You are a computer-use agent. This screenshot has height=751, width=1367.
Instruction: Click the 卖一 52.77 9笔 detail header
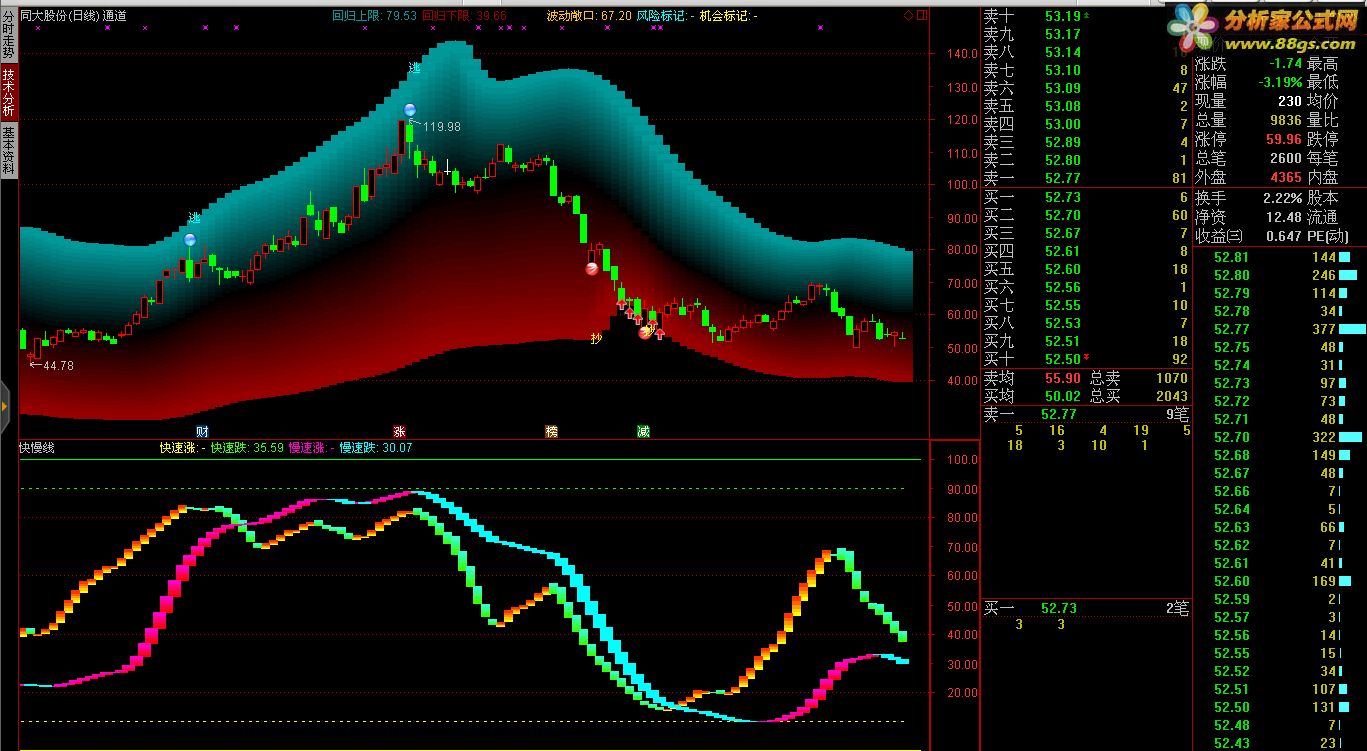[1086, 413]
